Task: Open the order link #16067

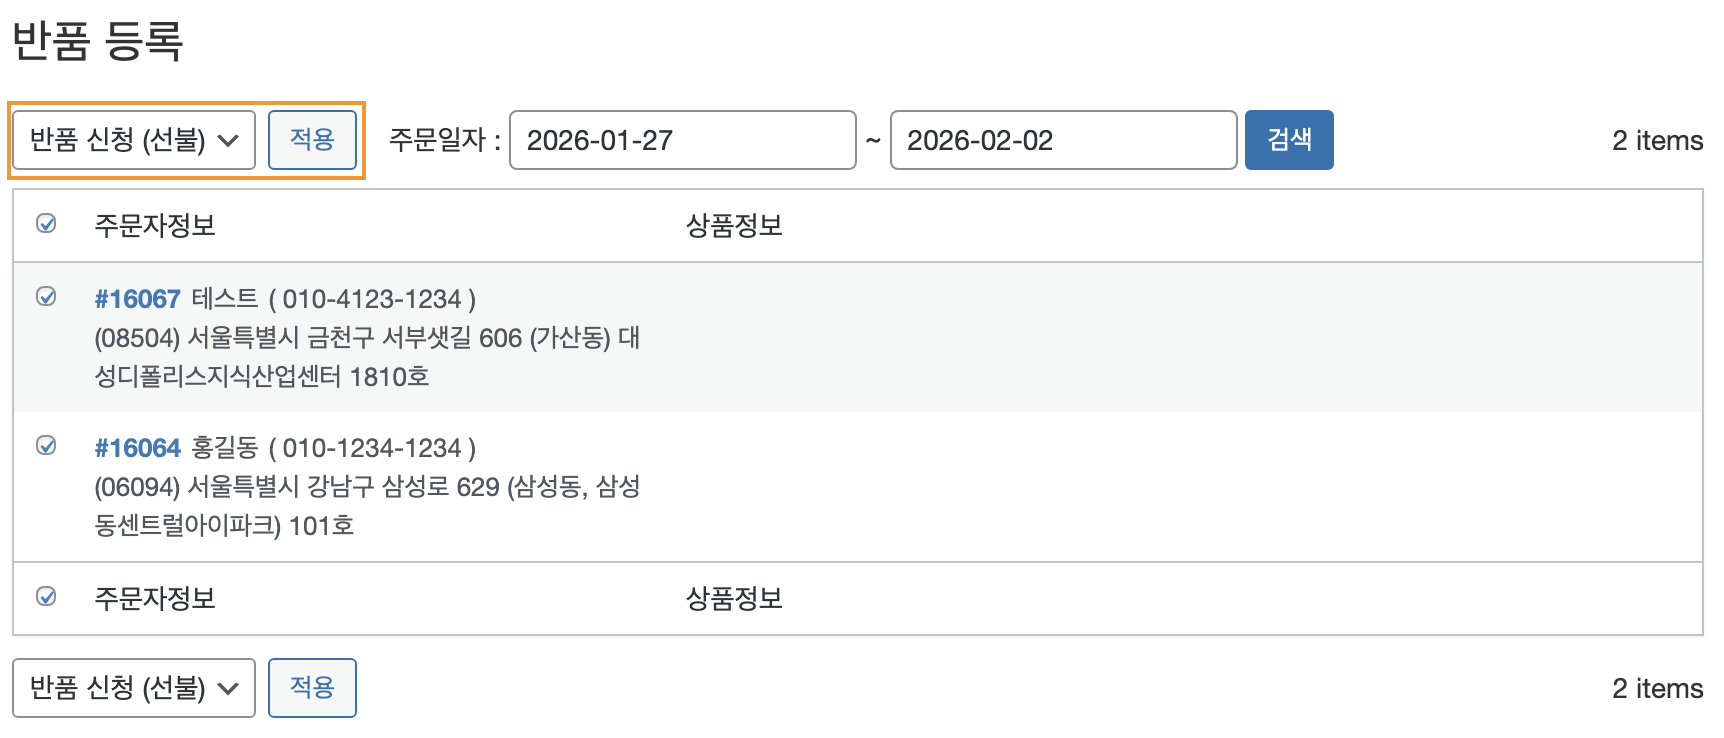Action: tap(137, 299)
